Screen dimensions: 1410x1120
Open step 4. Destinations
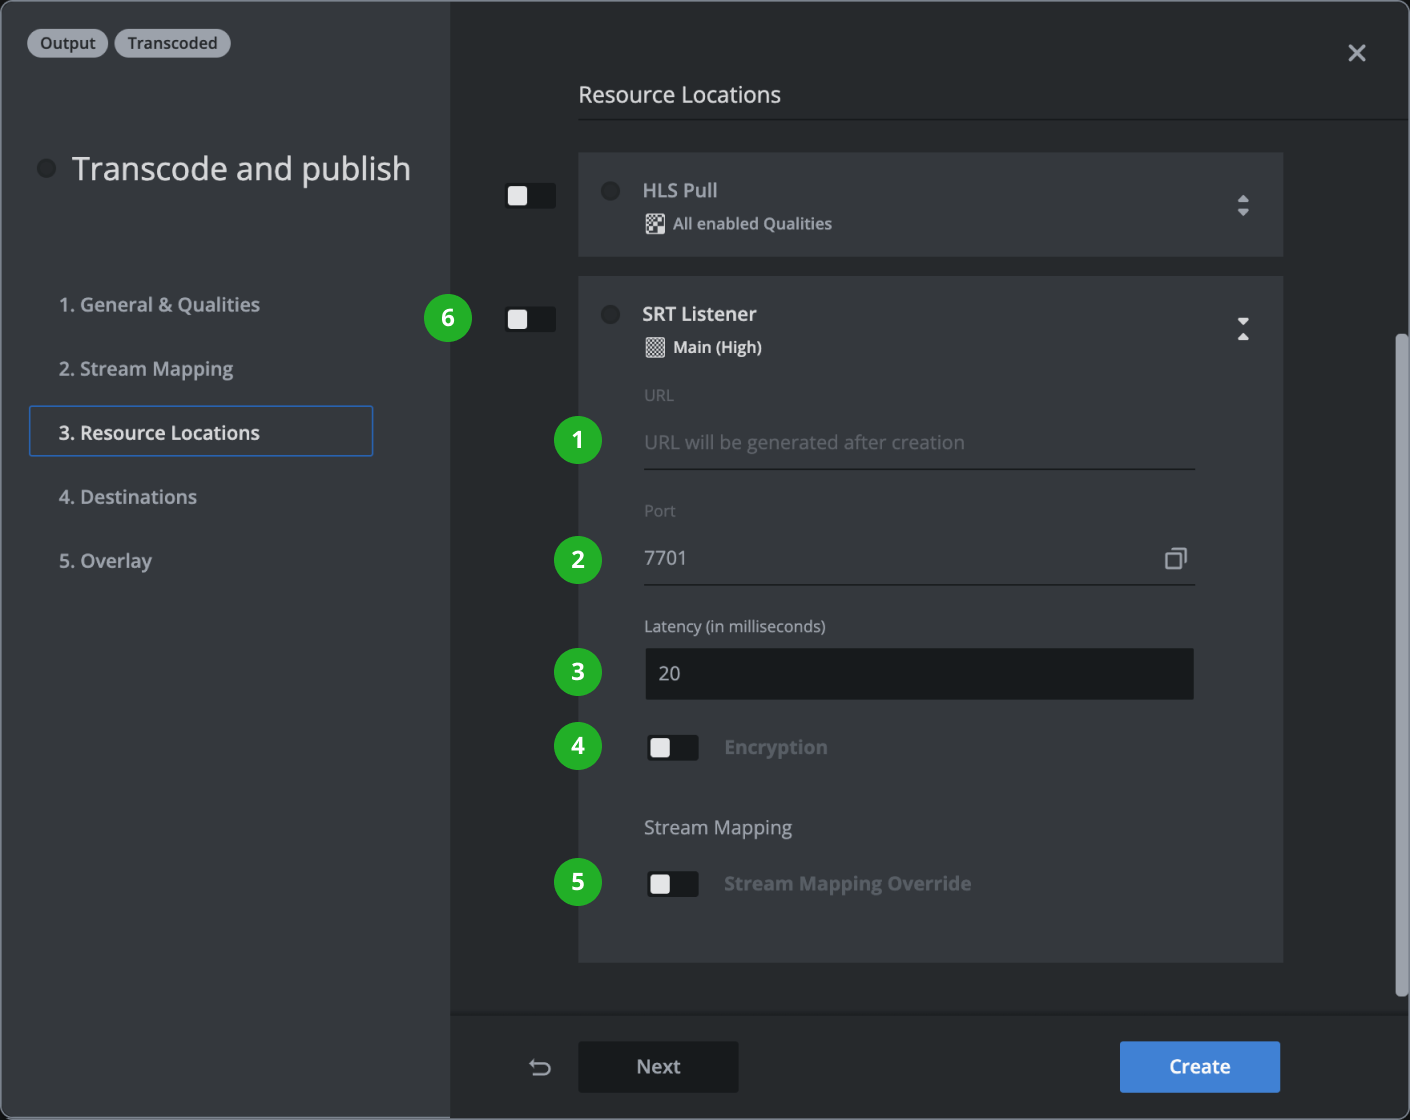pyautogui.click(x=128, y=497)
